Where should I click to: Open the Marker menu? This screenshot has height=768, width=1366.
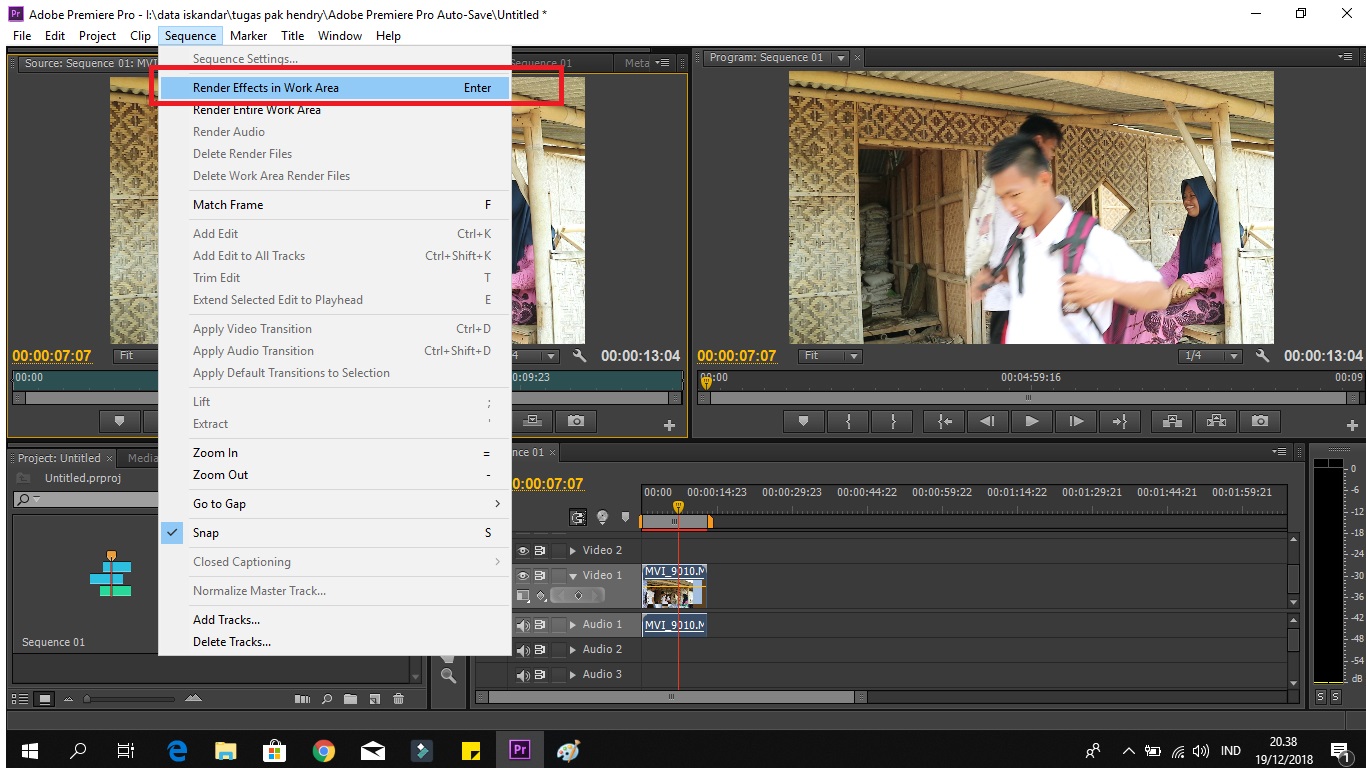[248, 36]
